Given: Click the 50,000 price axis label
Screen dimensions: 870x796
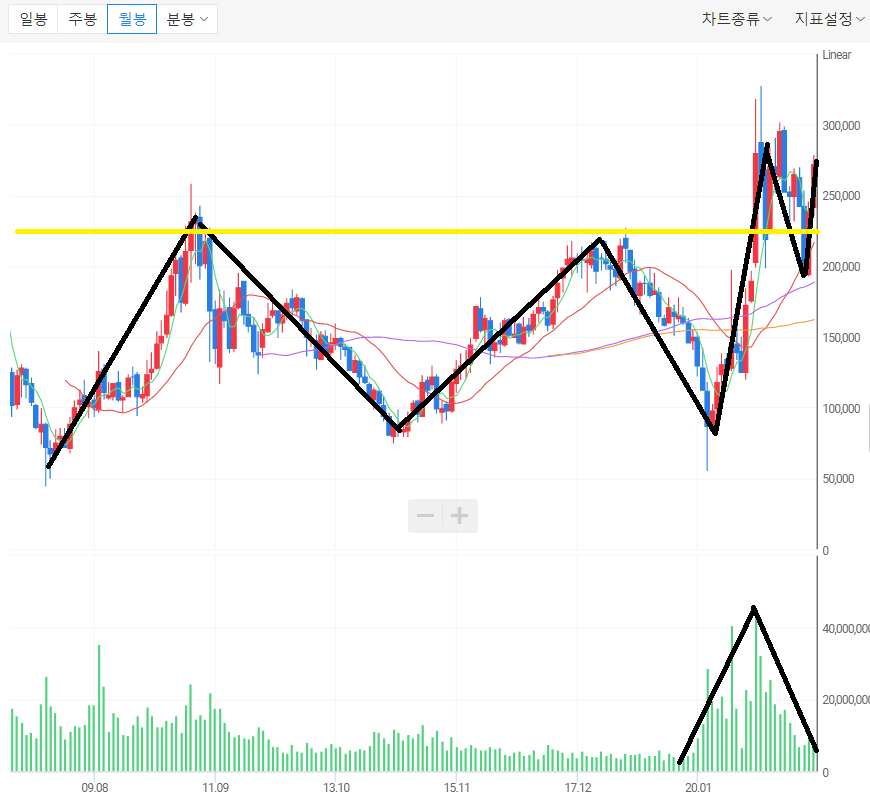Looking at the screenshot, I should [838, 479].
